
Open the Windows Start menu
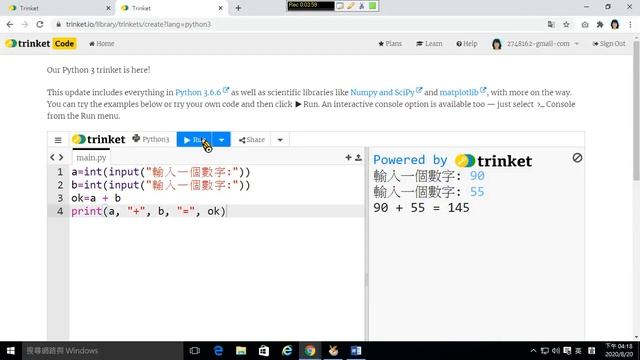click(x=11, y=351)
